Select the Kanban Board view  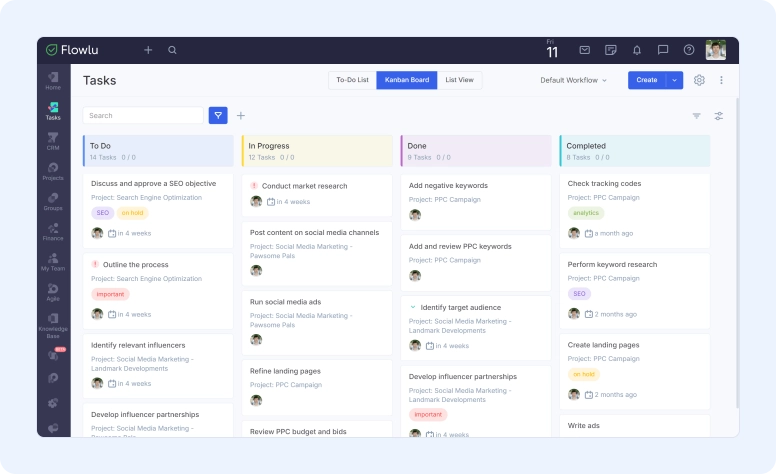coord(407,80)
